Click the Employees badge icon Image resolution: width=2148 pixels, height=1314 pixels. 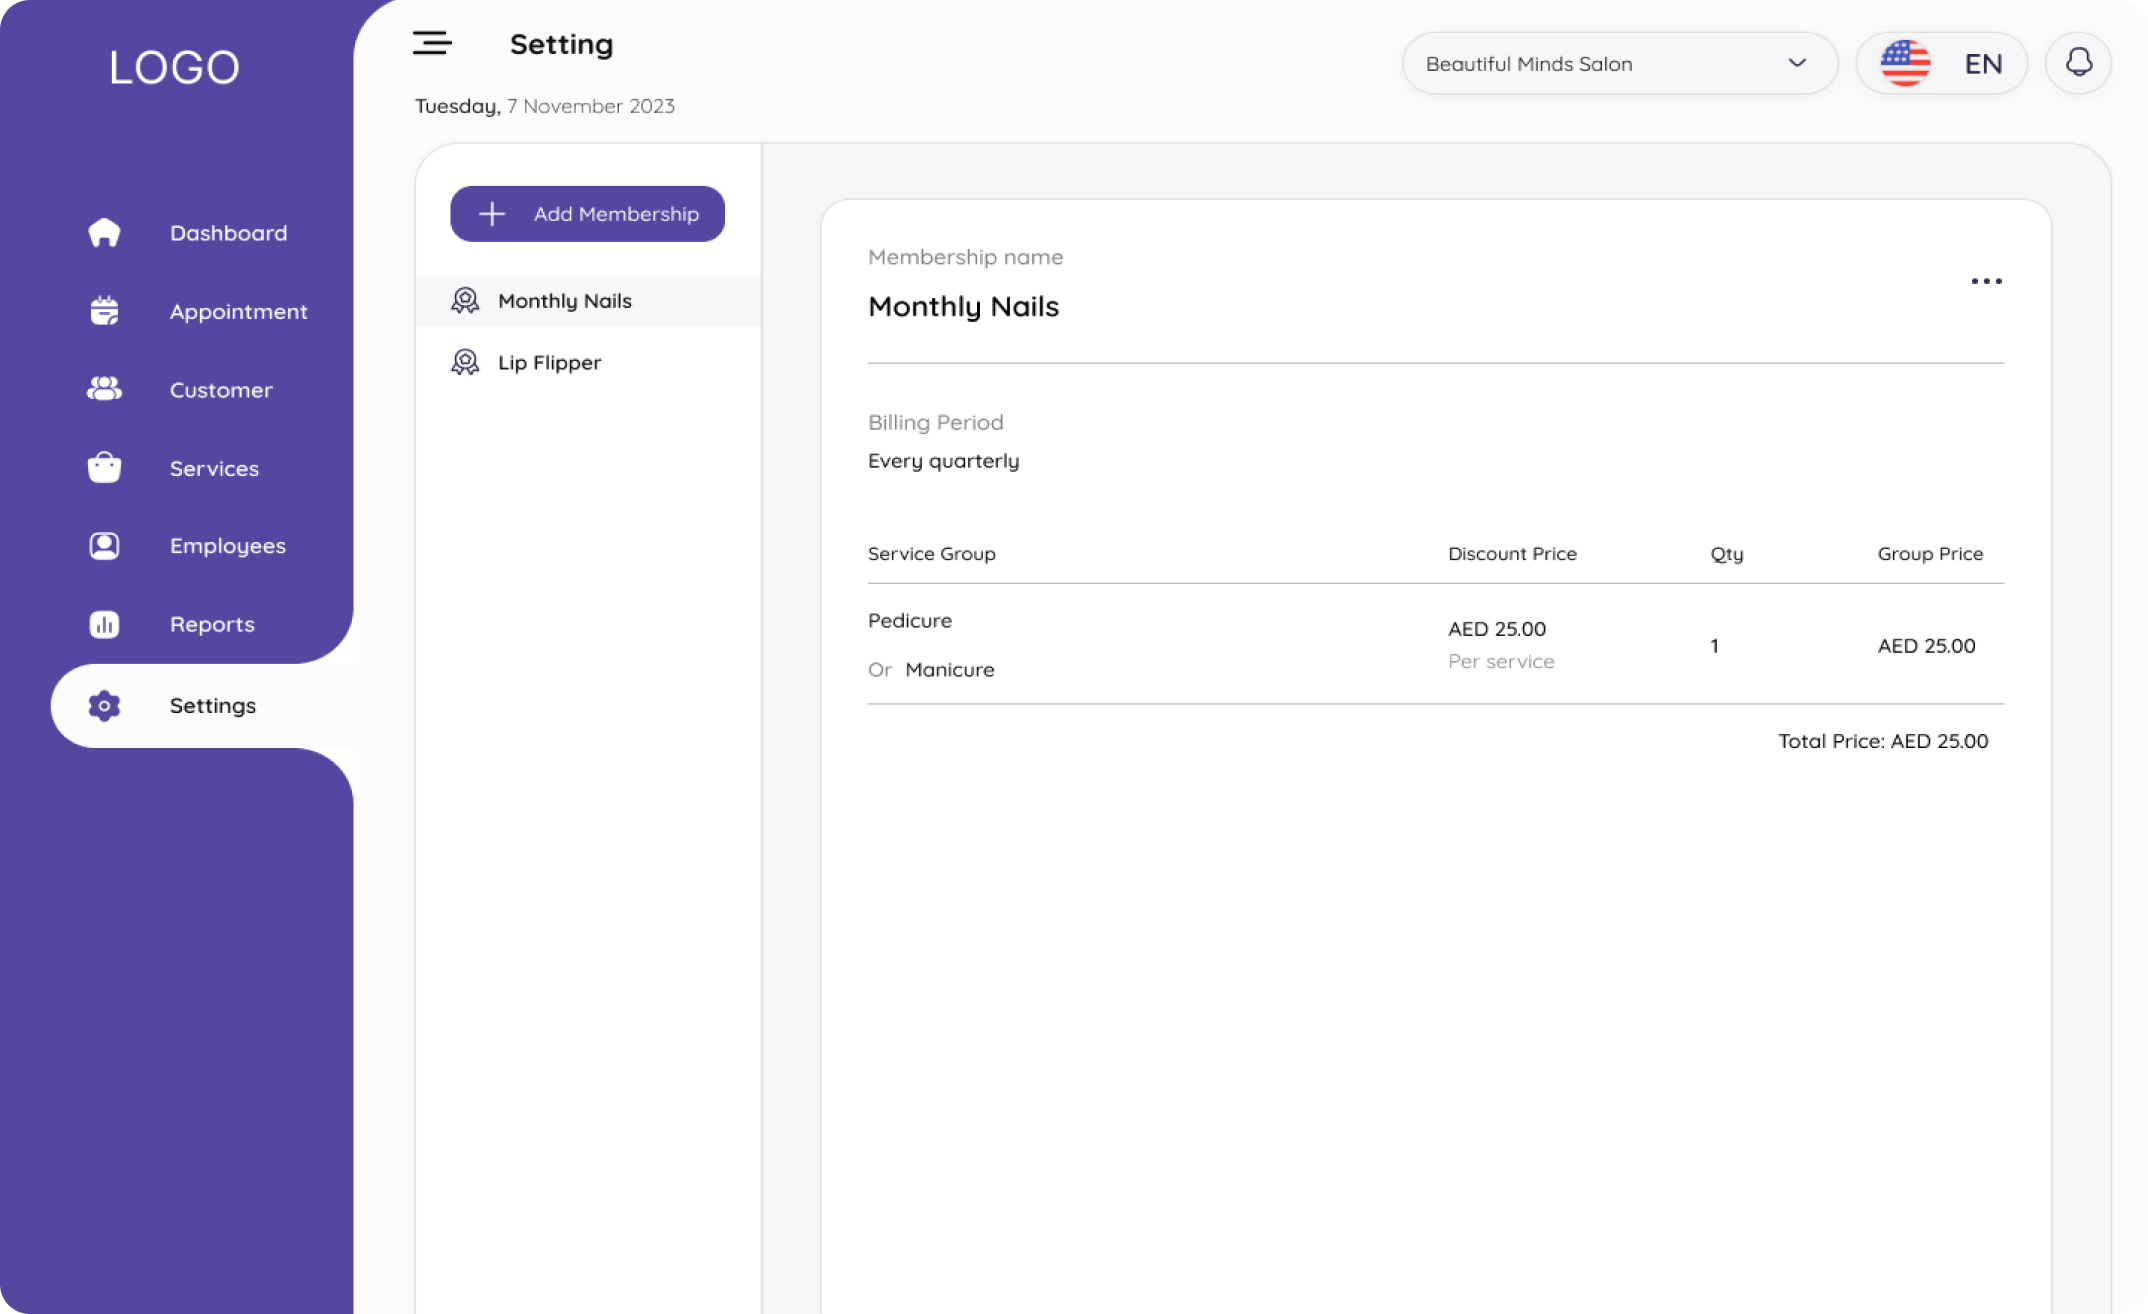click(104, 546)
